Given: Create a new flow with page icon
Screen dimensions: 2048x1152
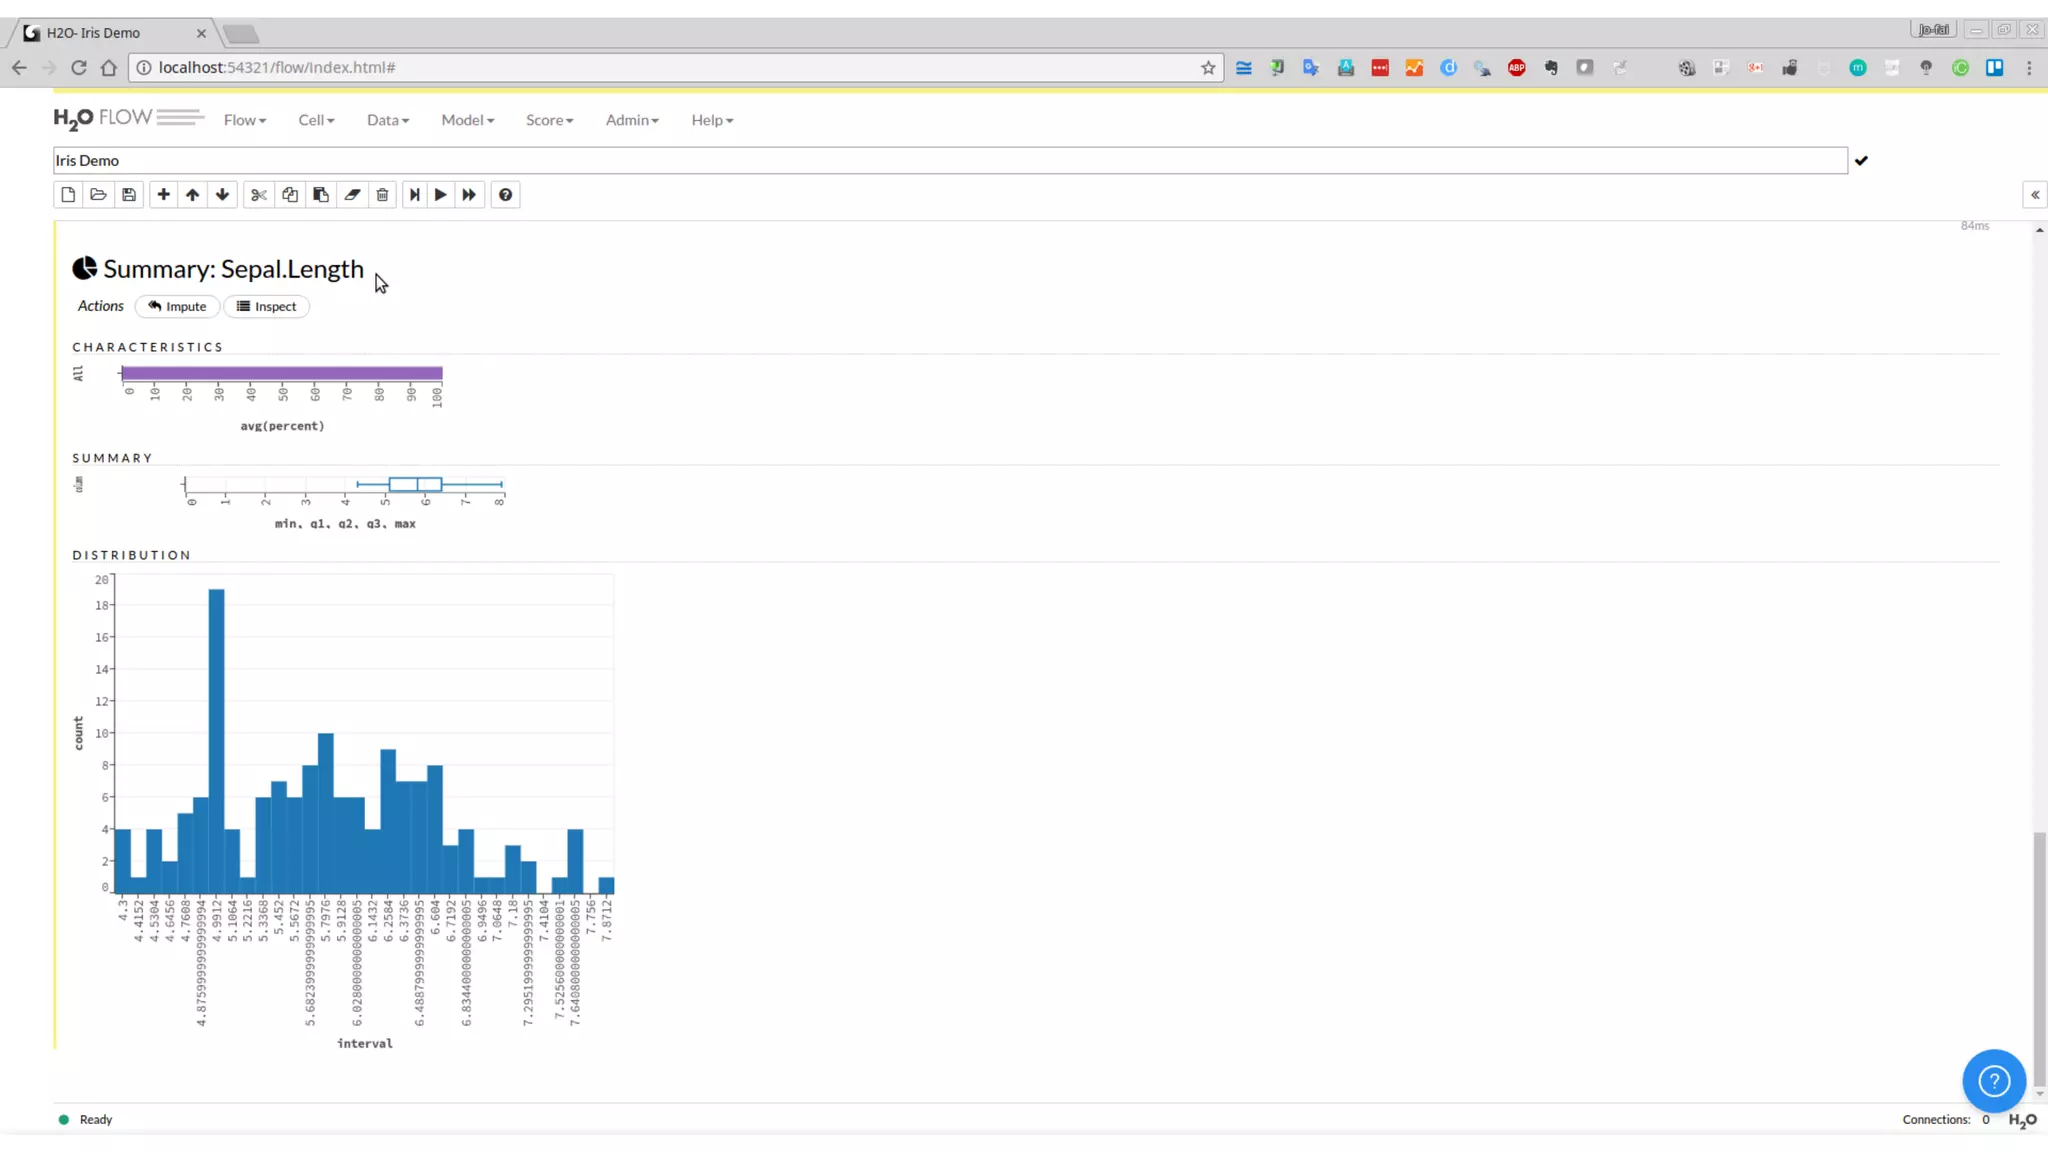Looking at the screenshot, I should [68, 195].
